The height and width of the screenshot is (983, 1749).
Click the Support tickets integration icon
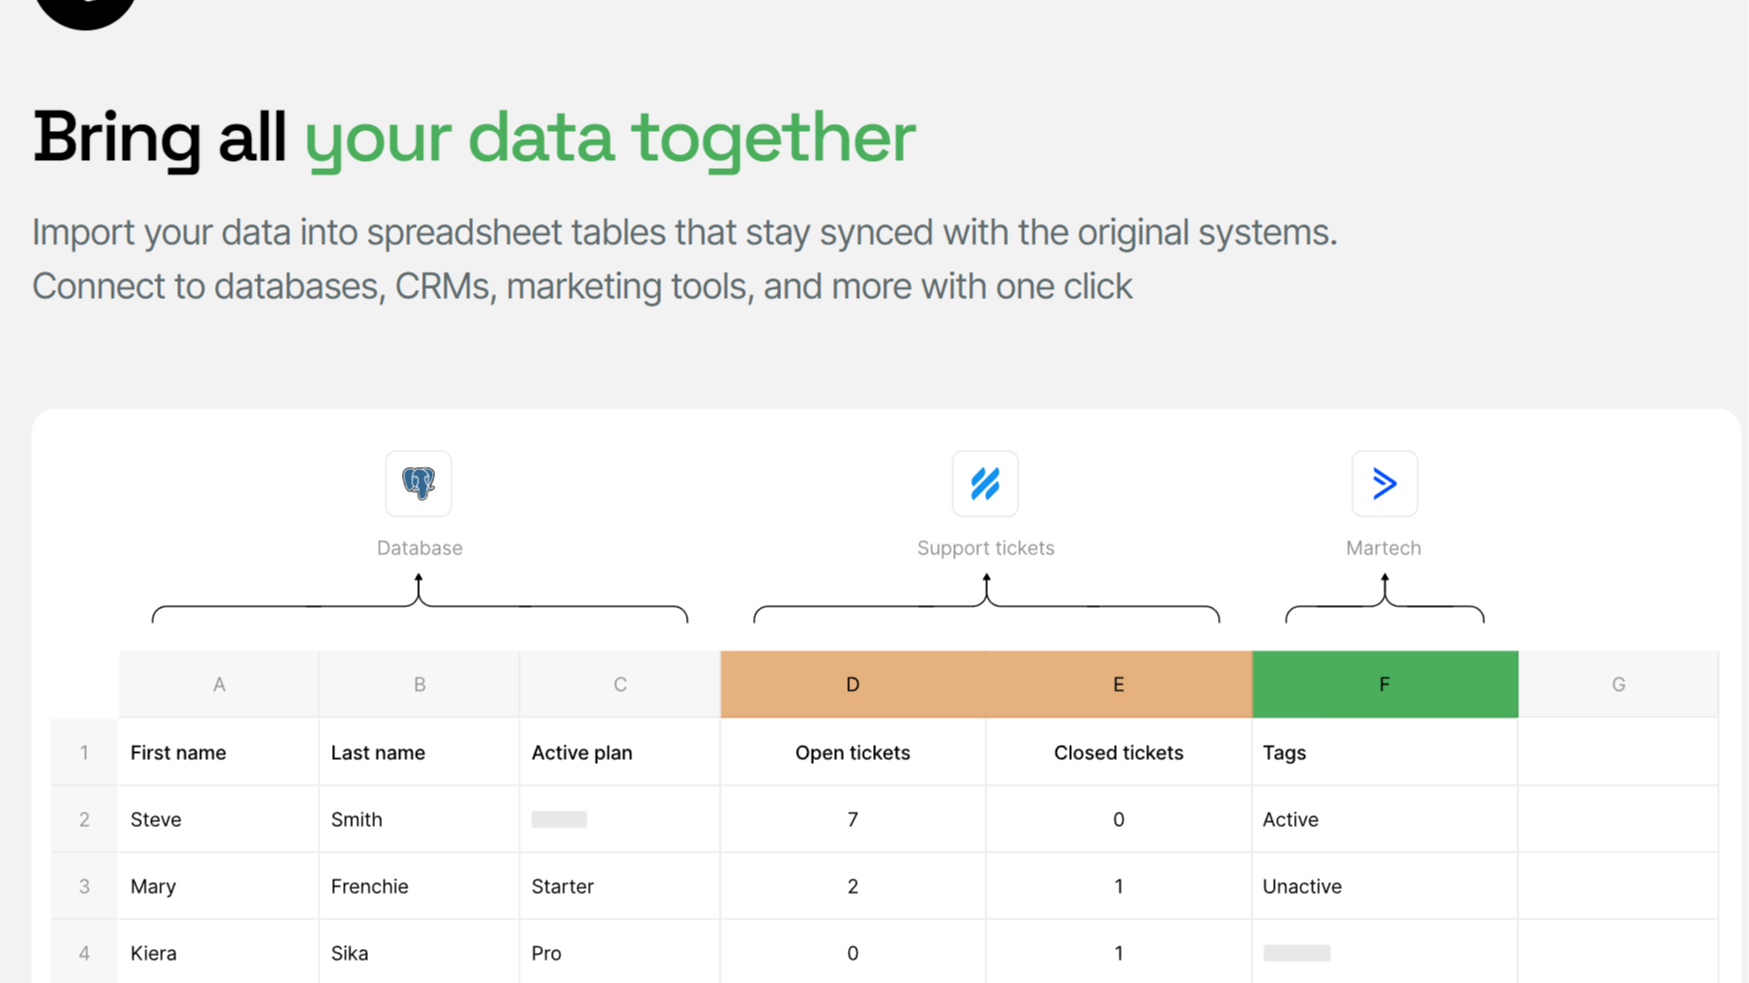point(985,484)
